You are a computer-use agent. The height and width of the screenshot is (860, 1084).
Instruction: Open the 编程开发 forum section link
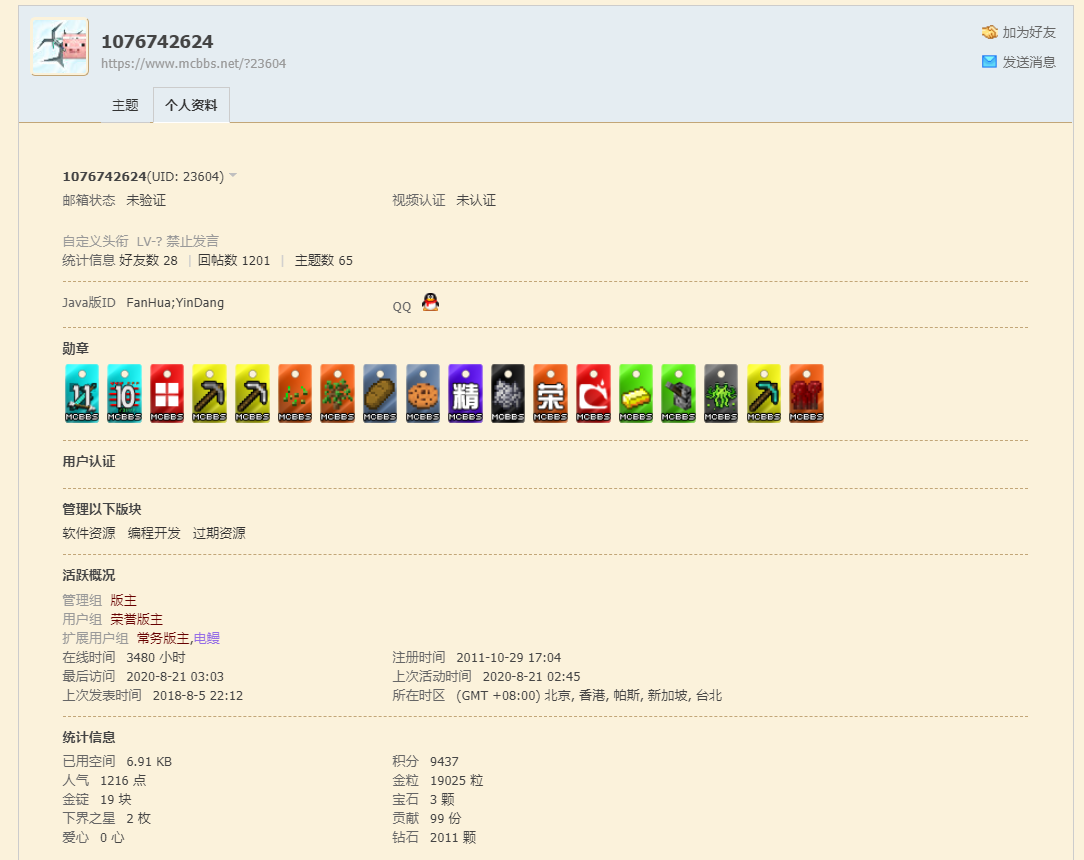point(154,533)
